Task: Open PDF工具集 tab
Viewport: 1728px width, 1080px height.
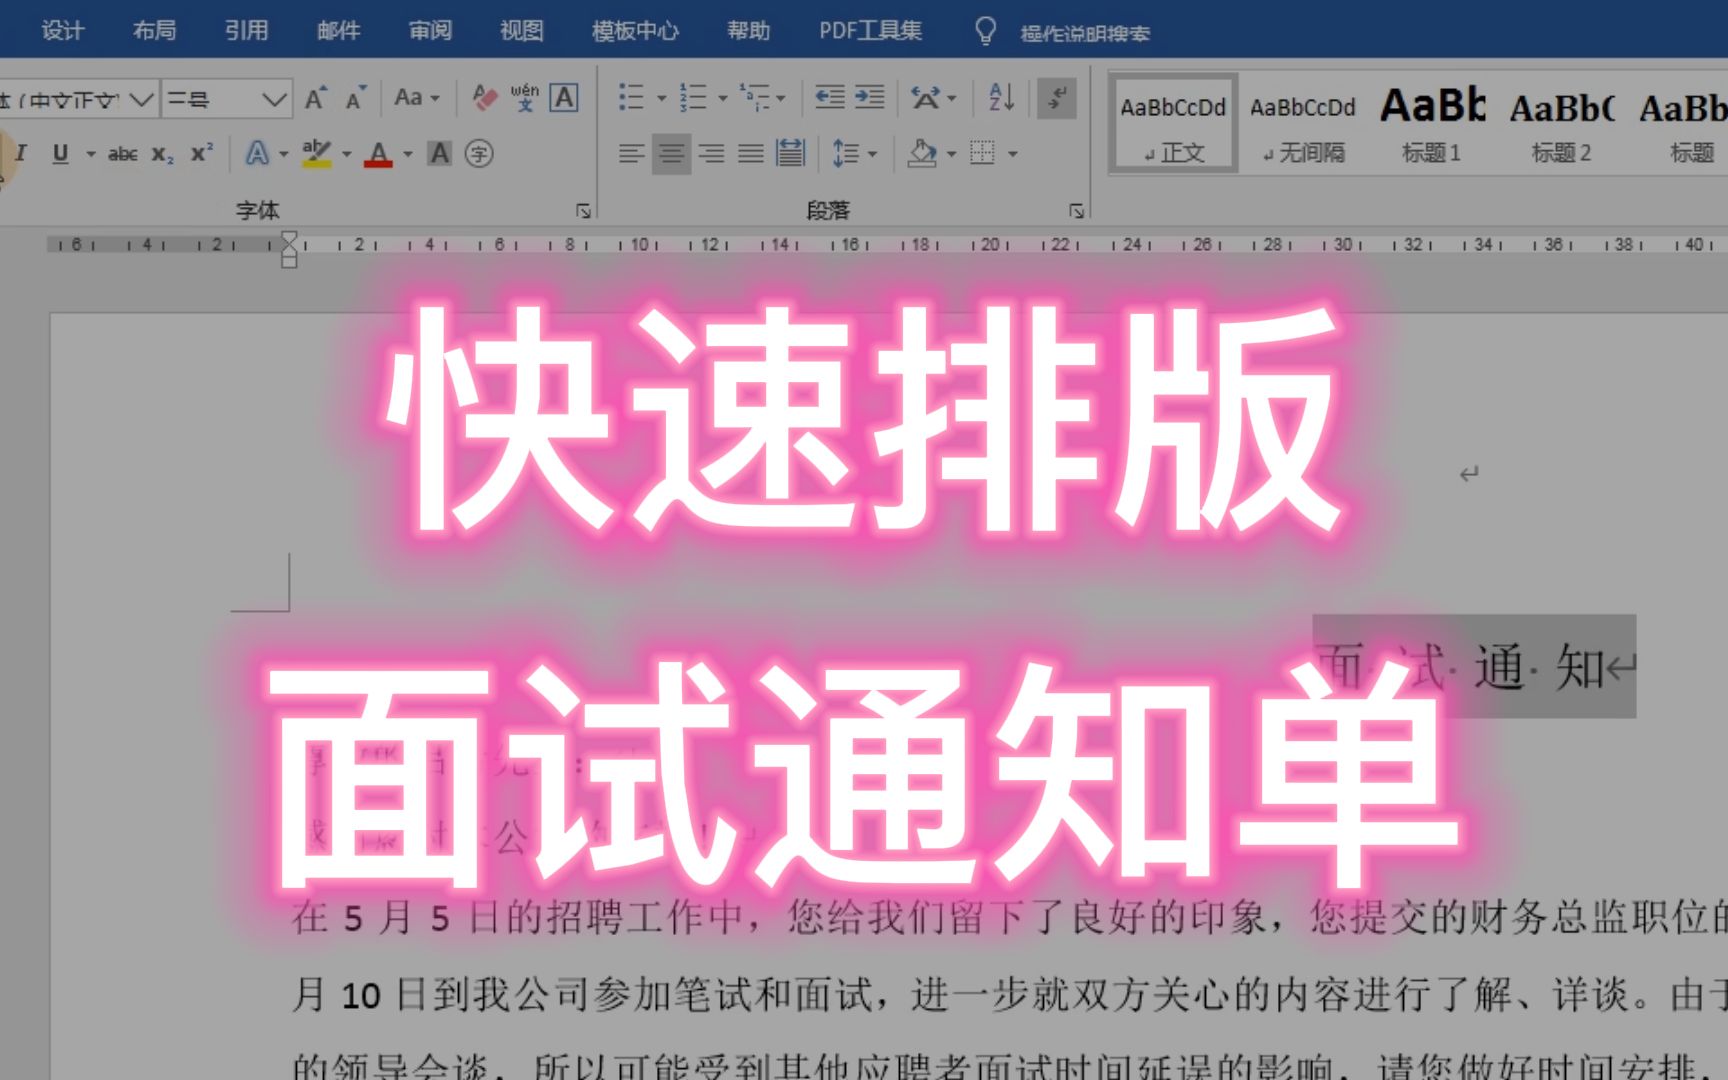Action: (x=870, y=31)
